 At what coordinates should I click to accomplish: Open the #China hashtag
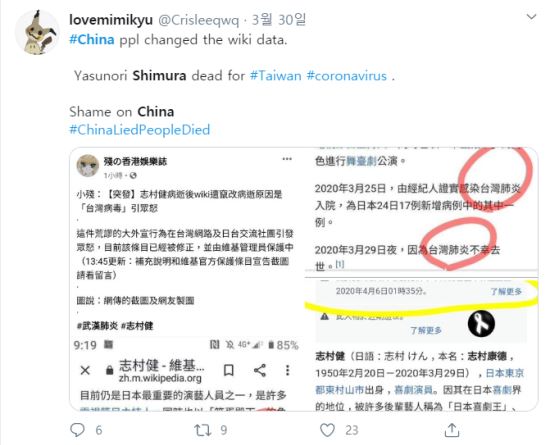[92, 40]
